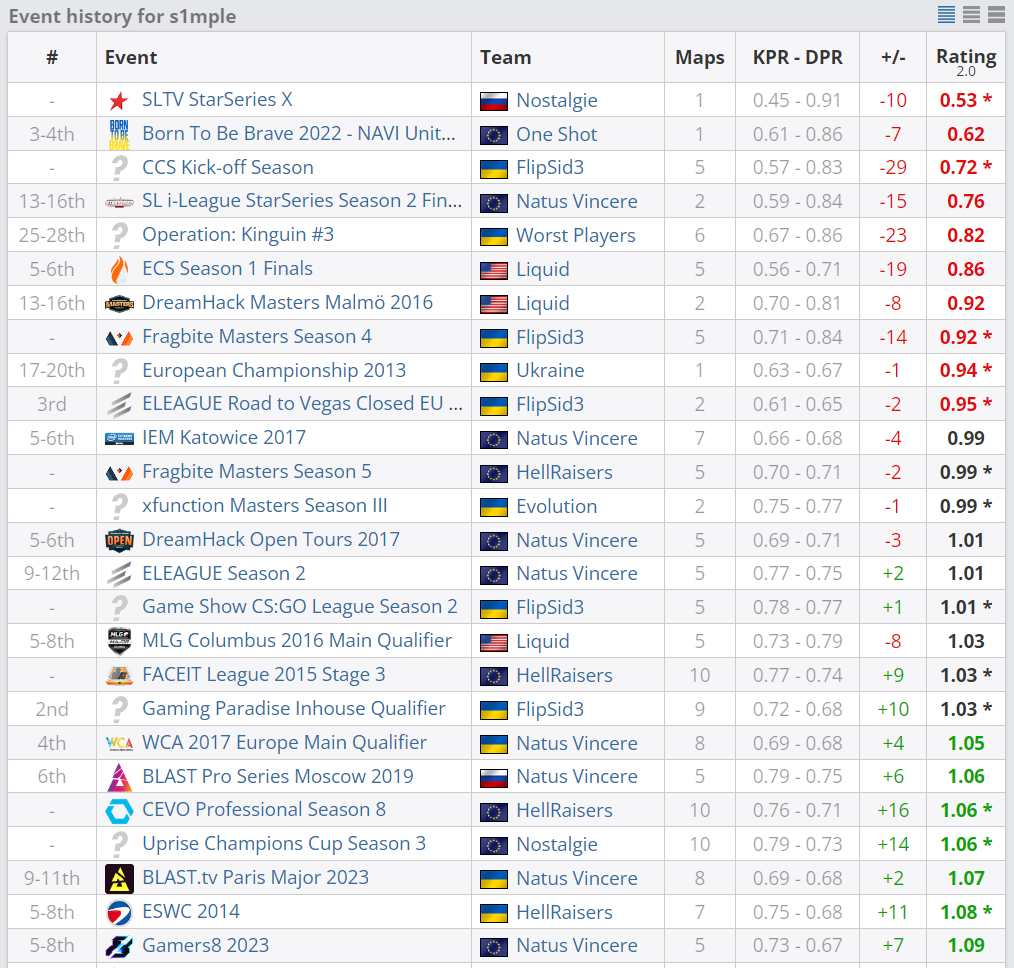The height and width of the screenshot is (968, 1014).
Task: Select the 0.45 - 0.91 KPR-DPR value
Action: pos(797,100)
